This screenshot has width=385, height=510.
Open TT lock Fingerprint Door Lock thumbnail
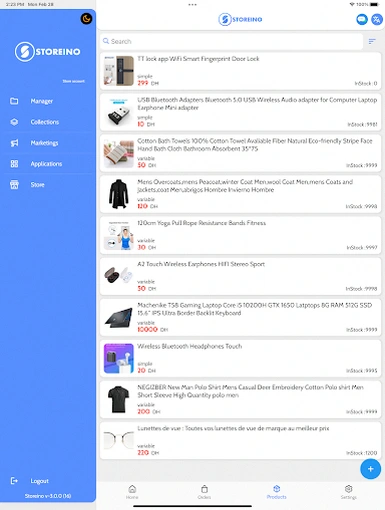(x=119, y=71)
